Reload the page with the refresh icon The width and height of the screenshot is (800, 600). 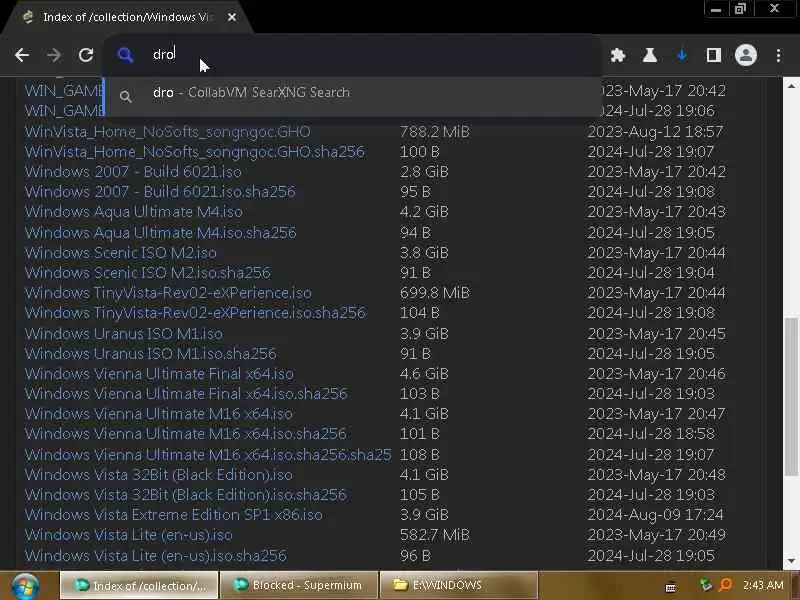pyautogui.click(x=86, y=55)
